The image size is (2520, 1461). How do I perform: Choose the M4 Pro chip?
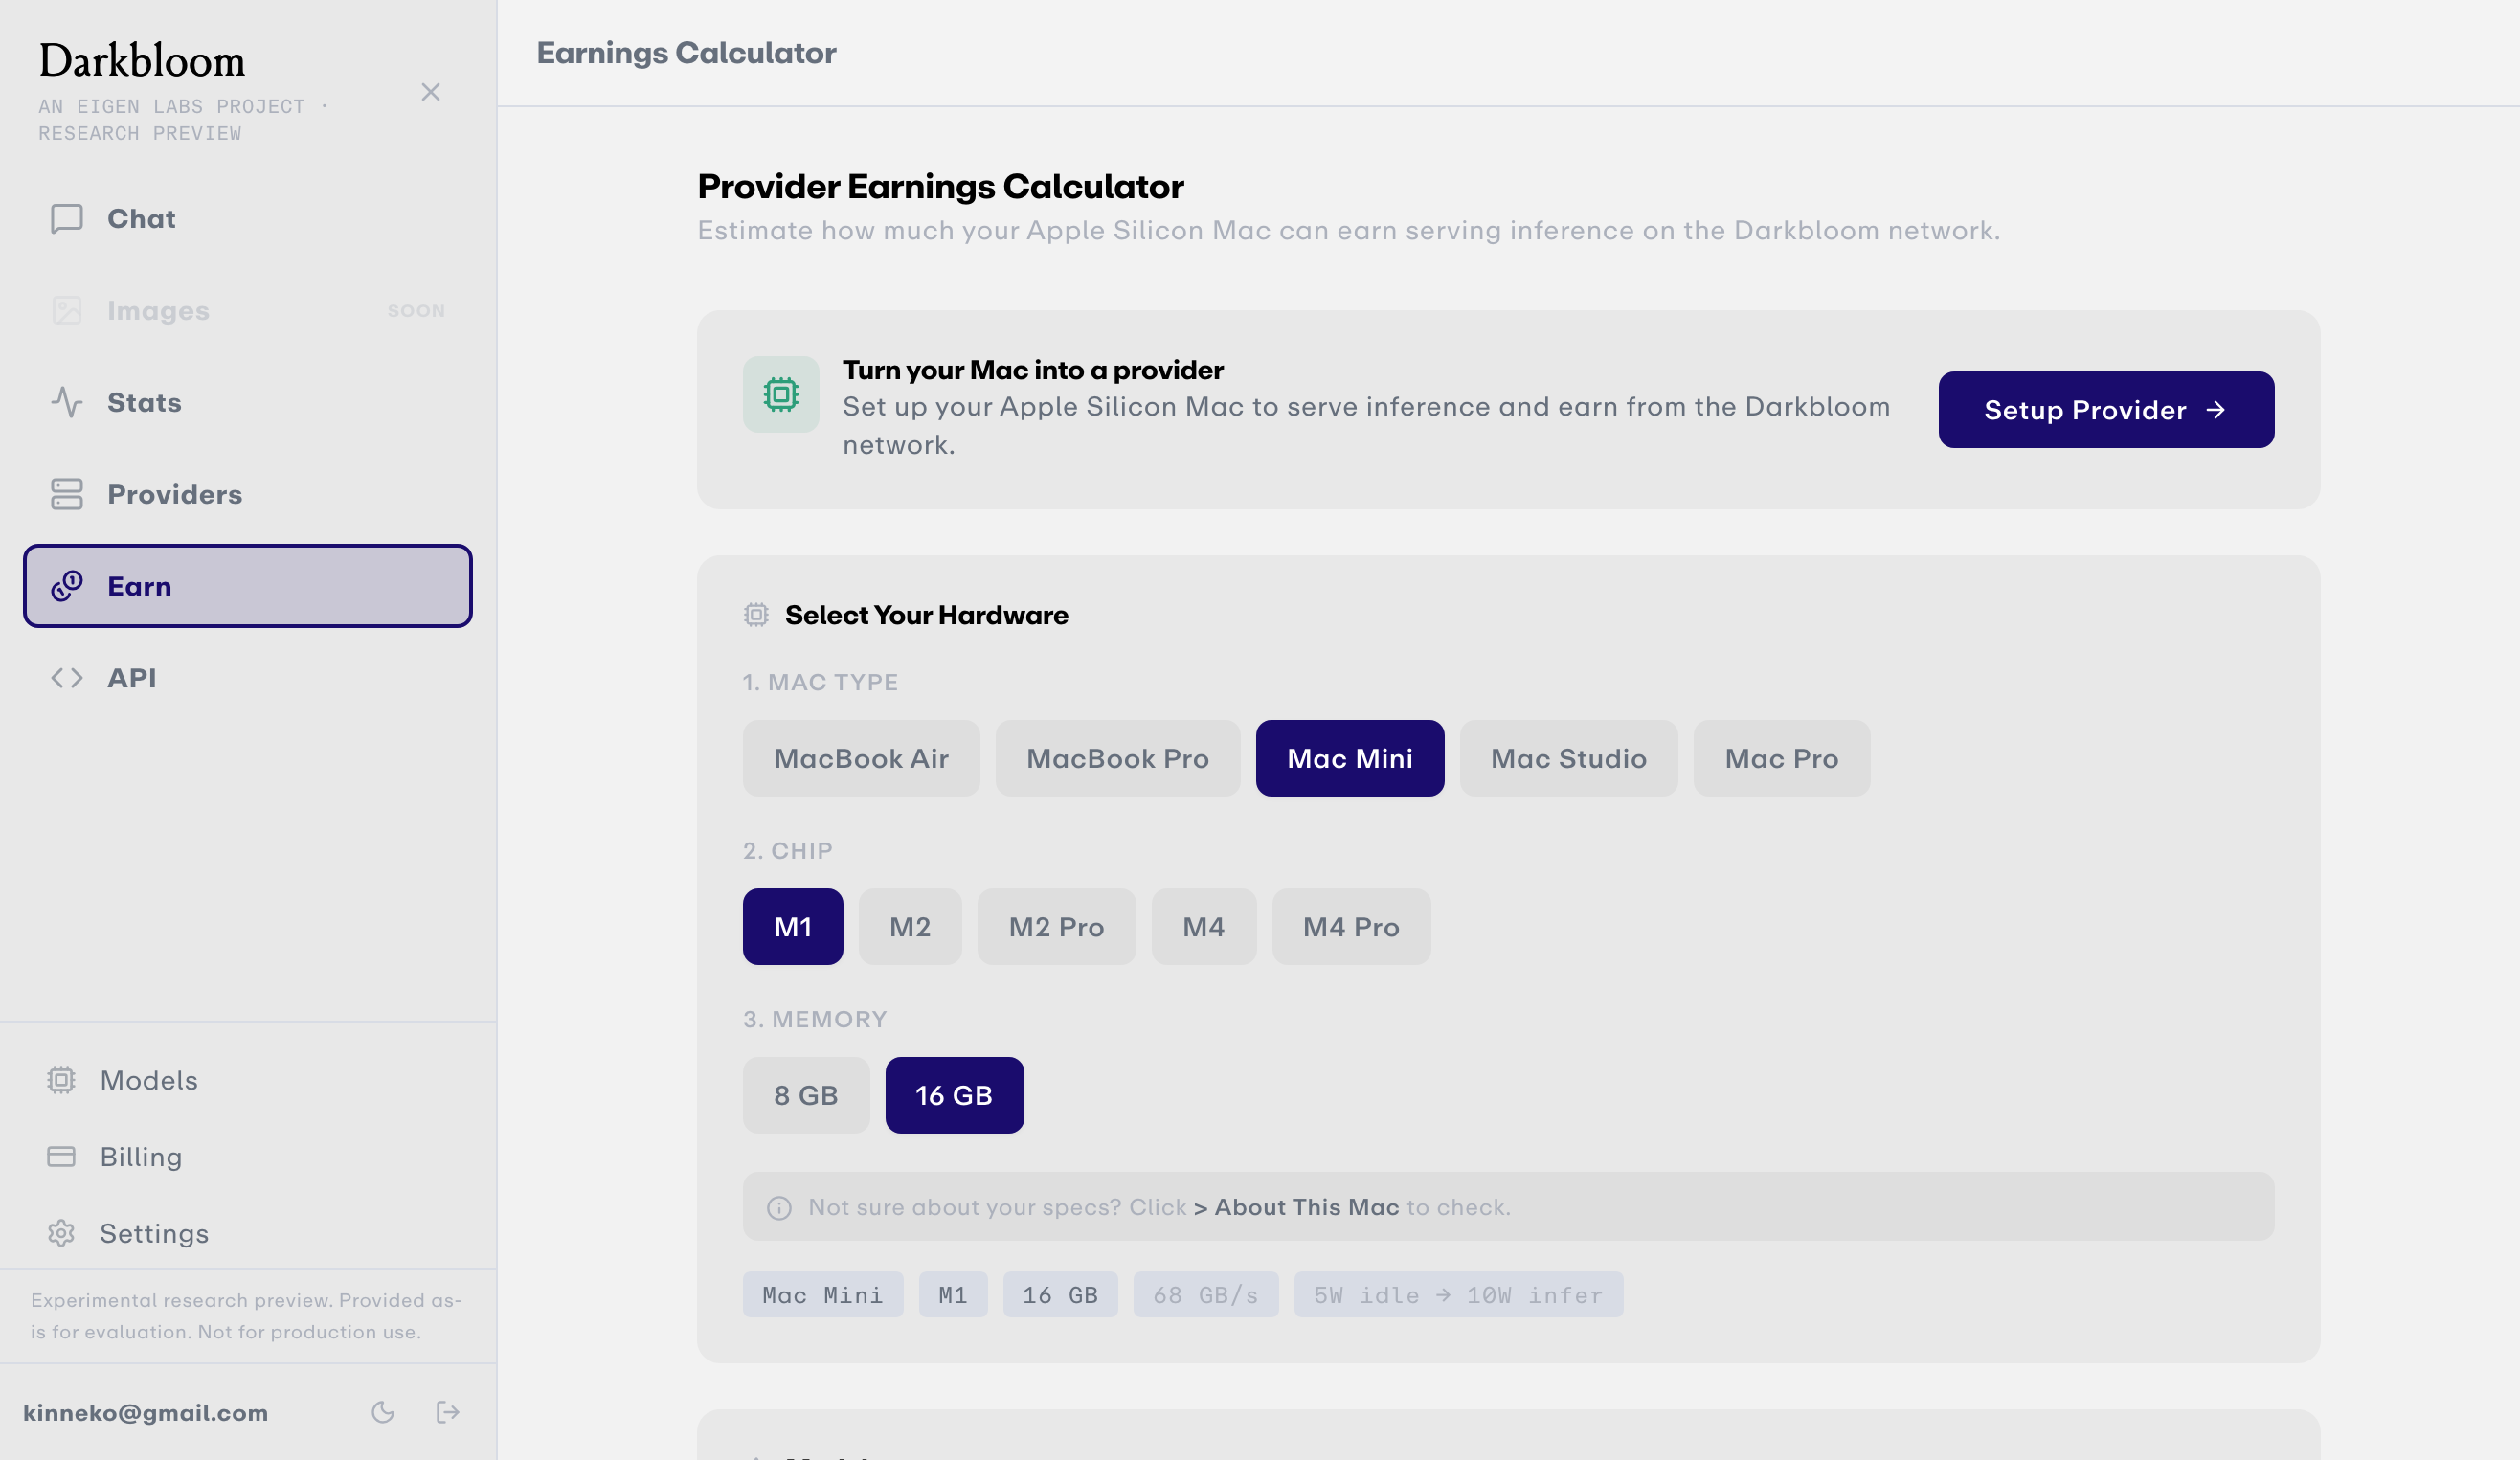point(1351,927)
